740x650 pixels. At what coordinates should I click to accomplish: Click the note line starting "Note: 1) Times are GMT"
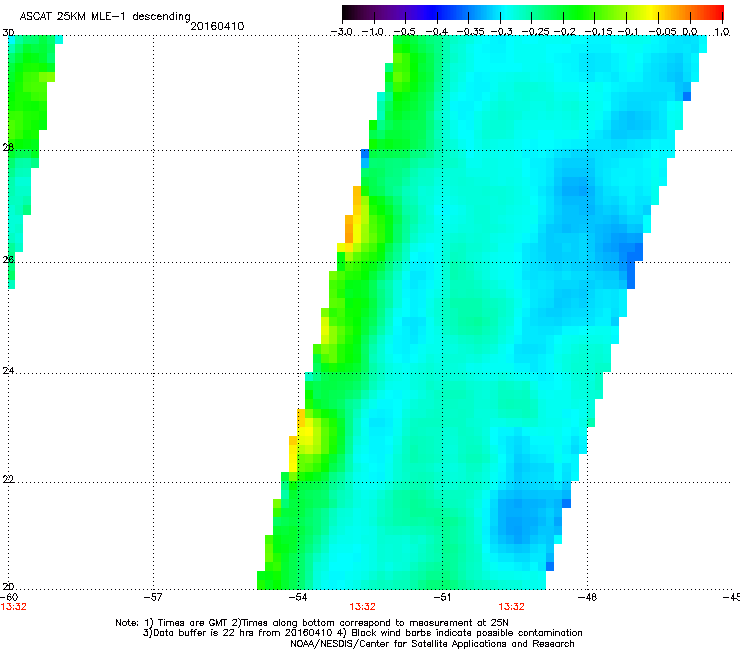(x=312, y=623)
